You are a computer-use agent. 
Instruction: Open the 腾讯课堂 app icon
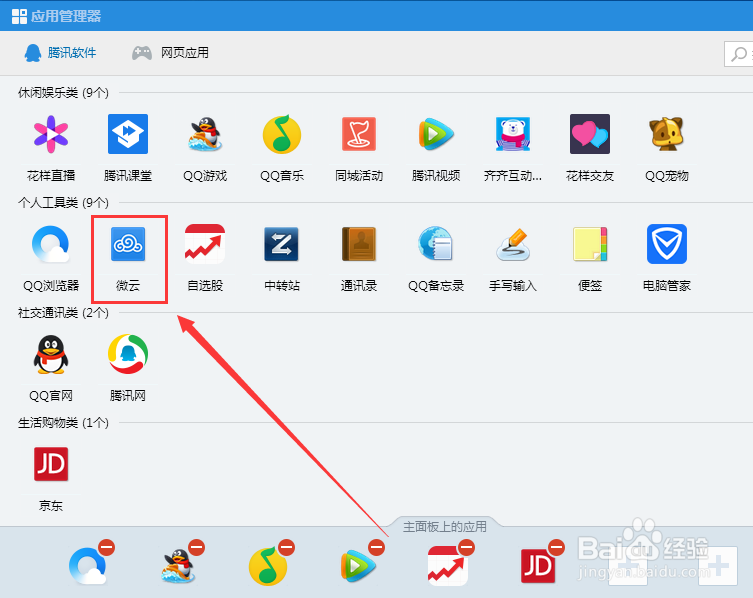point(128,134)
